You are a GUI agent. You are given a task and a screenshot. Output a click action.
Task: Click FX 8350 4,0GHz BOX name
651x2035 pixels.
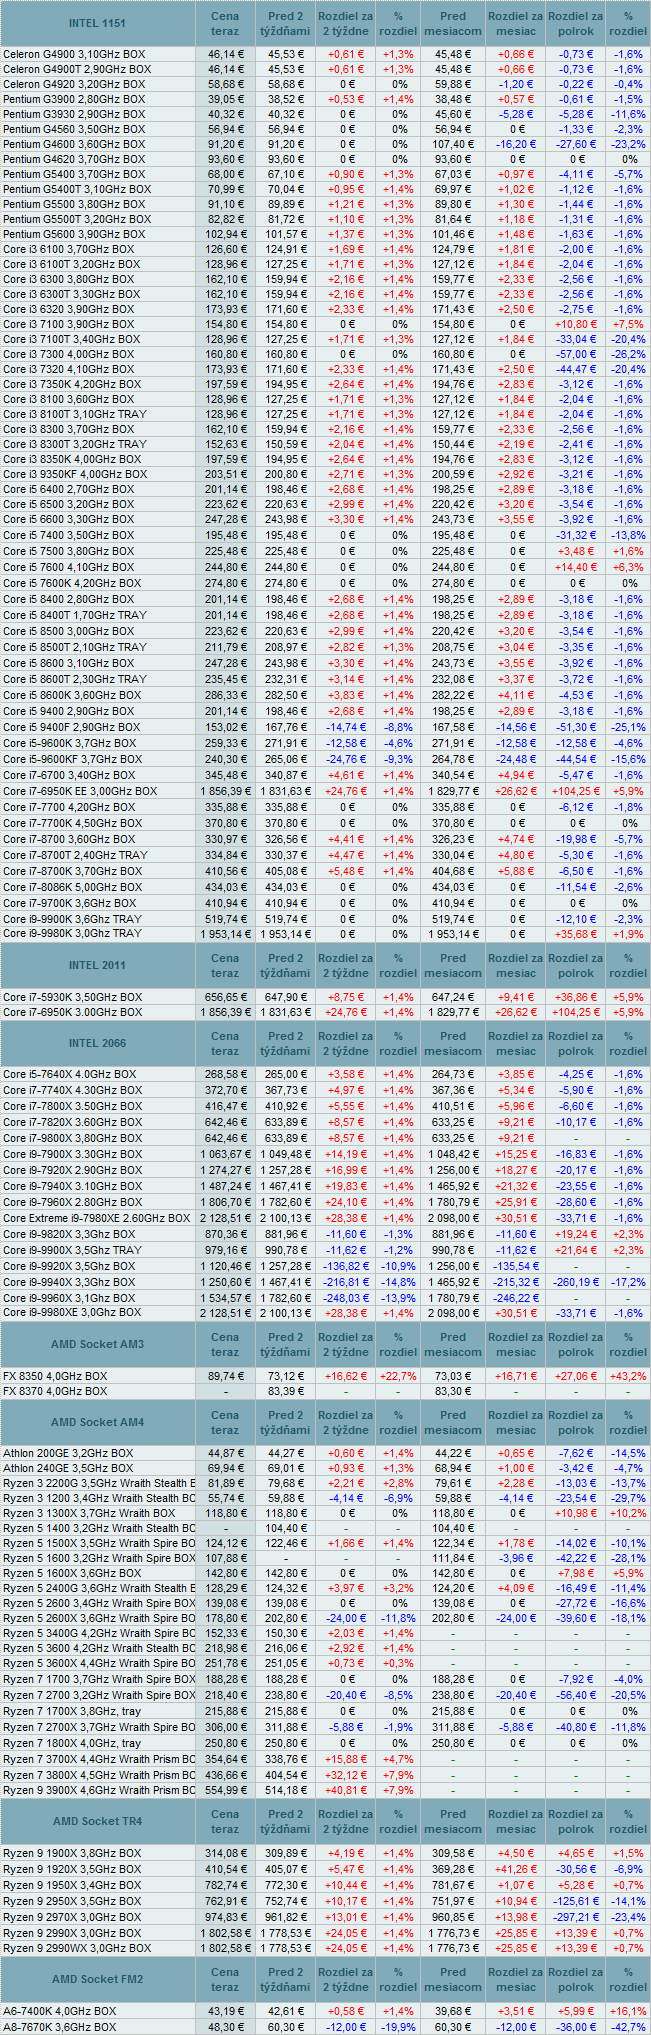55,1376
